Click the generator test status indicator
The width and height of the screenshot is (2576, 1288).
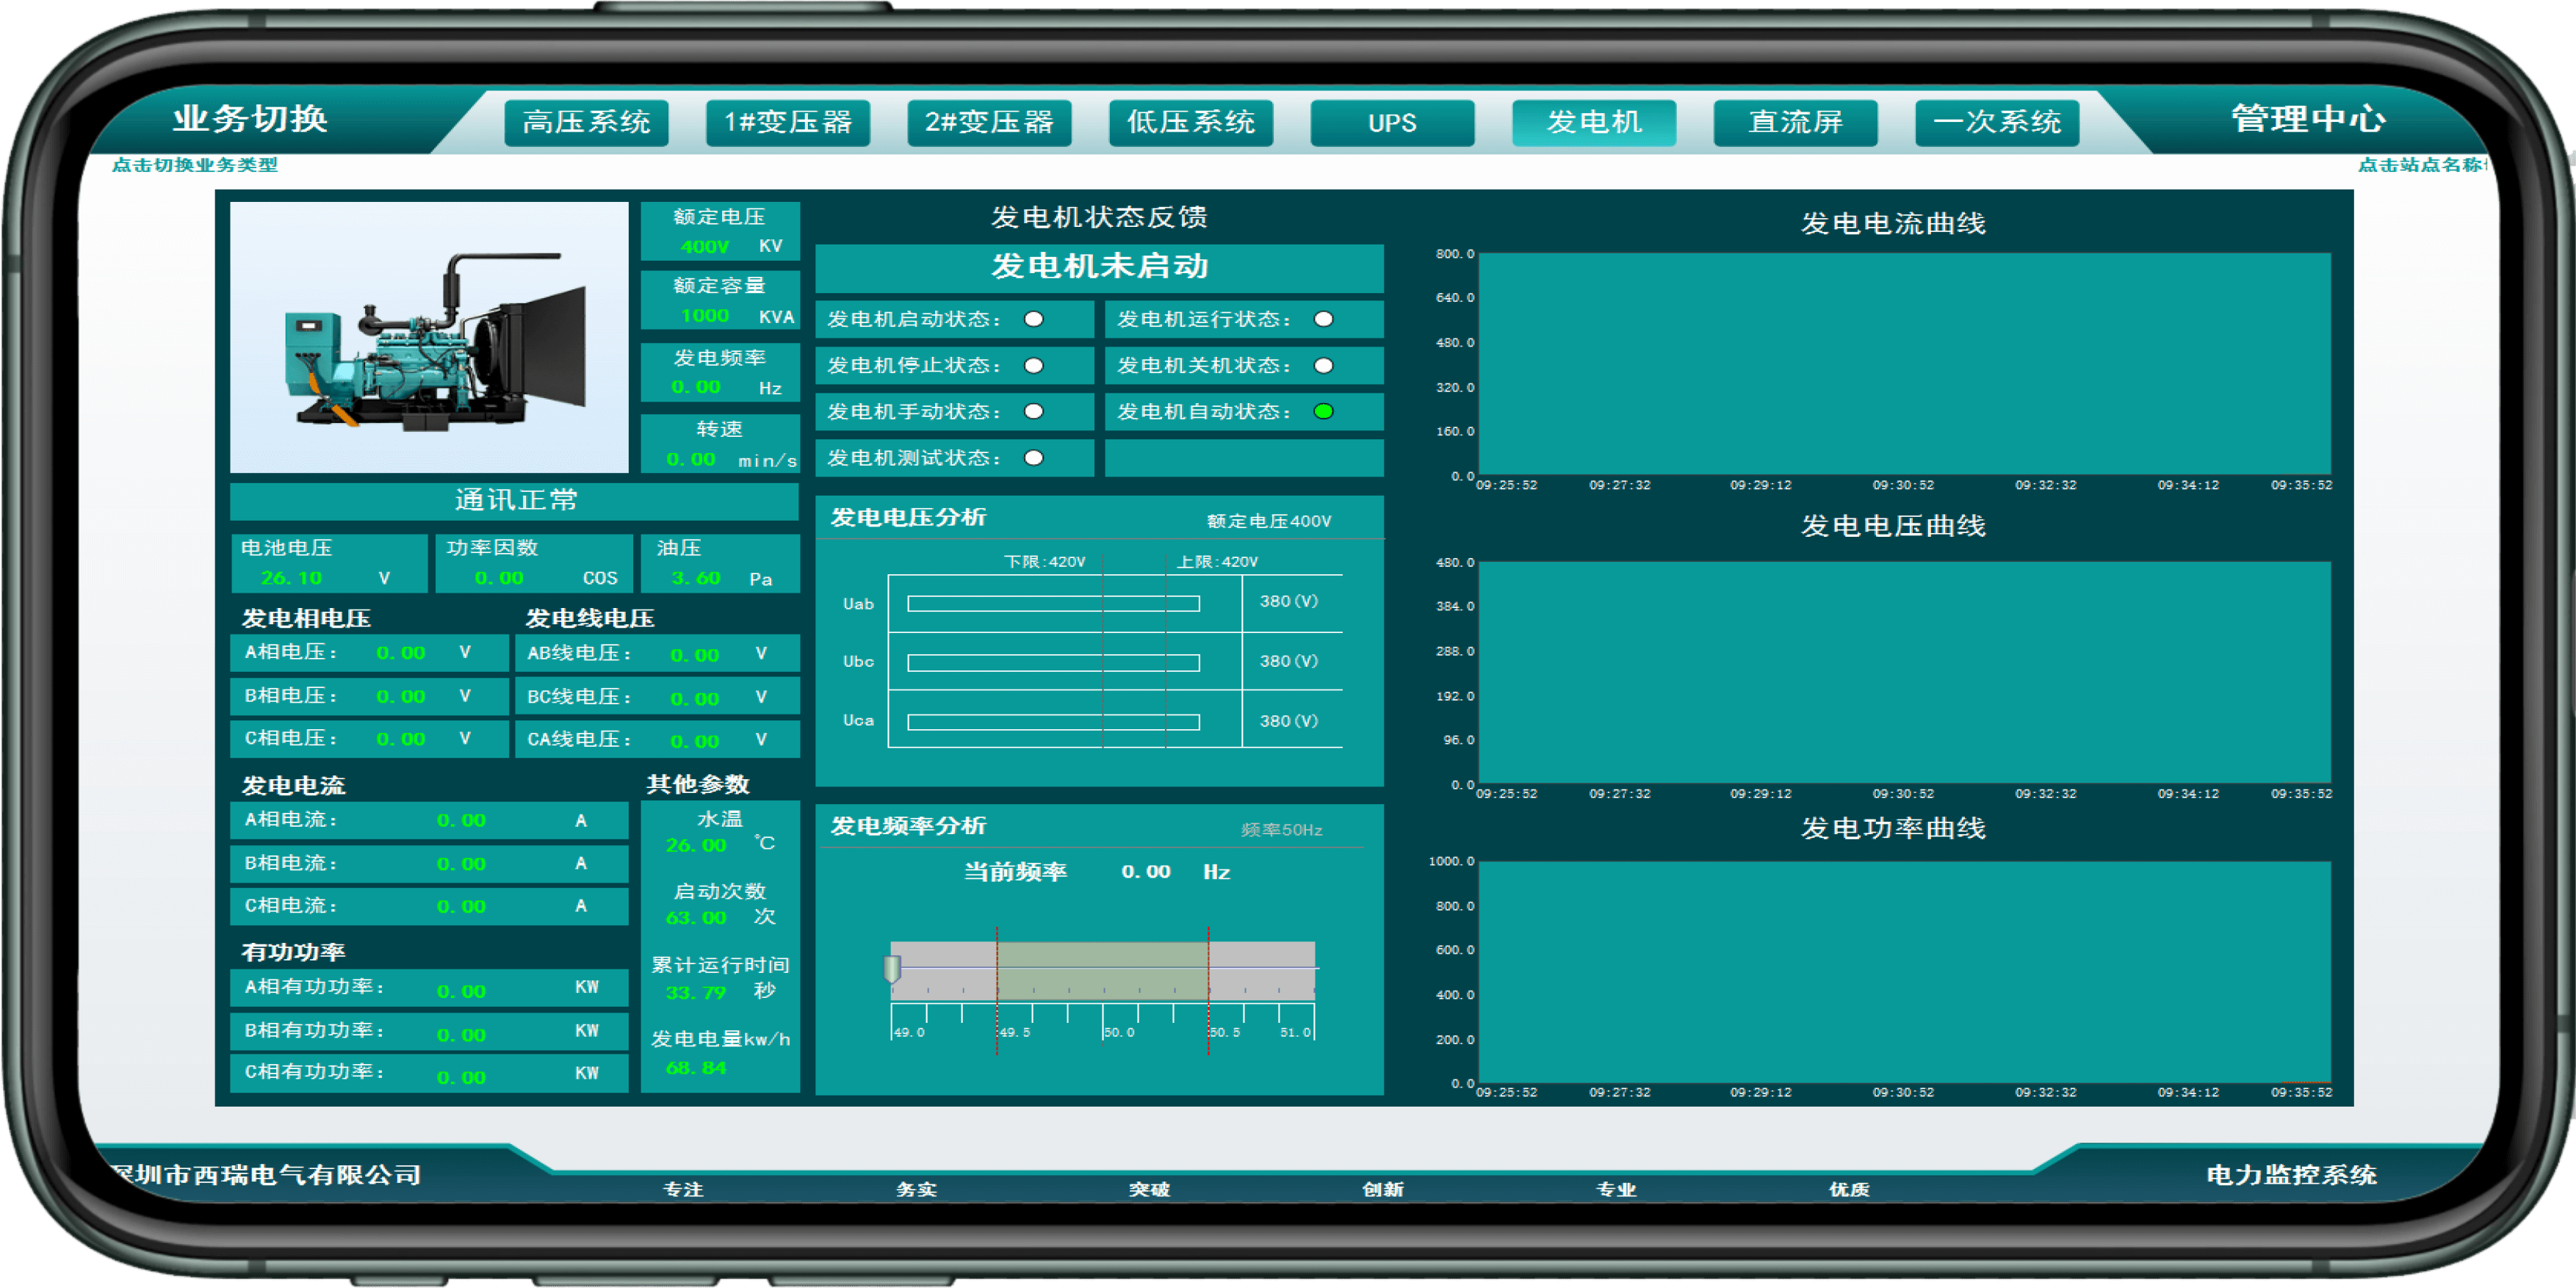[1034, 457]
